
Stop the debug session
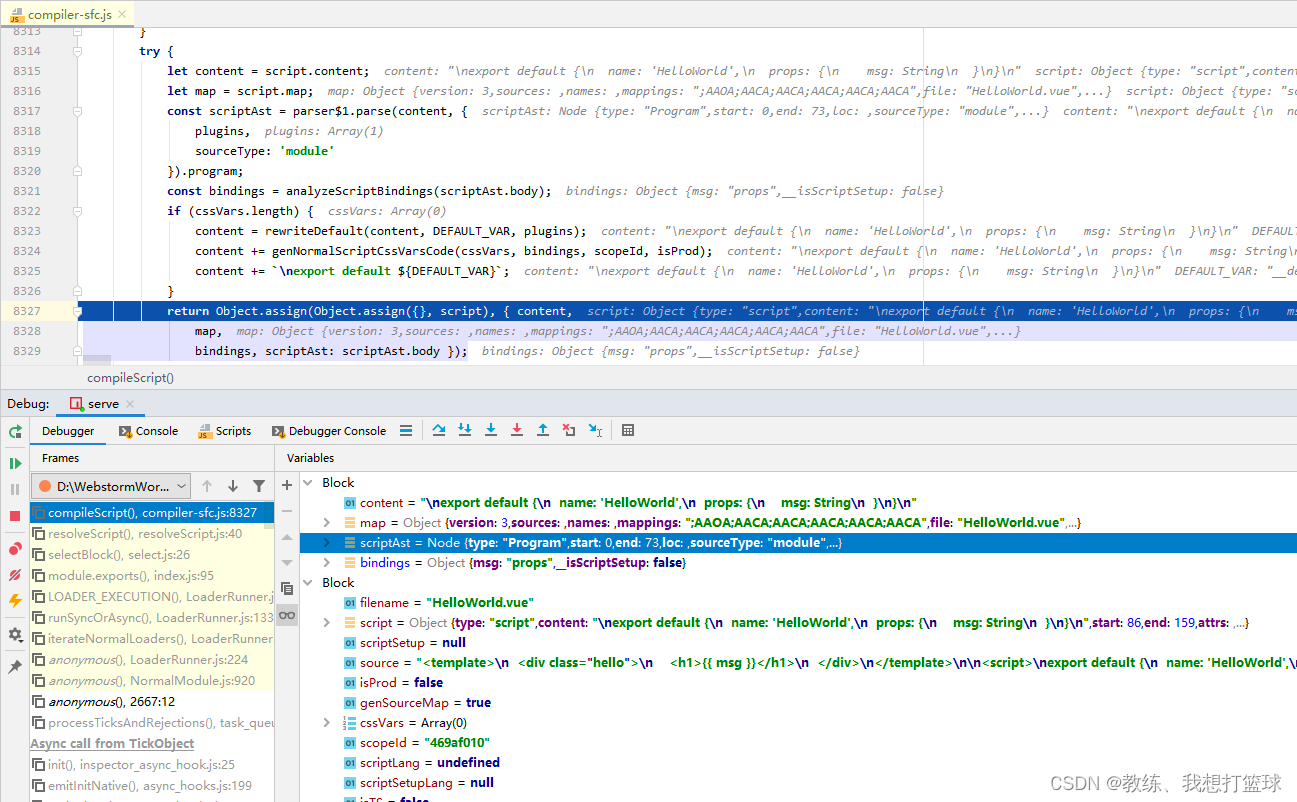pyautogui.click(x=15, y=515)
